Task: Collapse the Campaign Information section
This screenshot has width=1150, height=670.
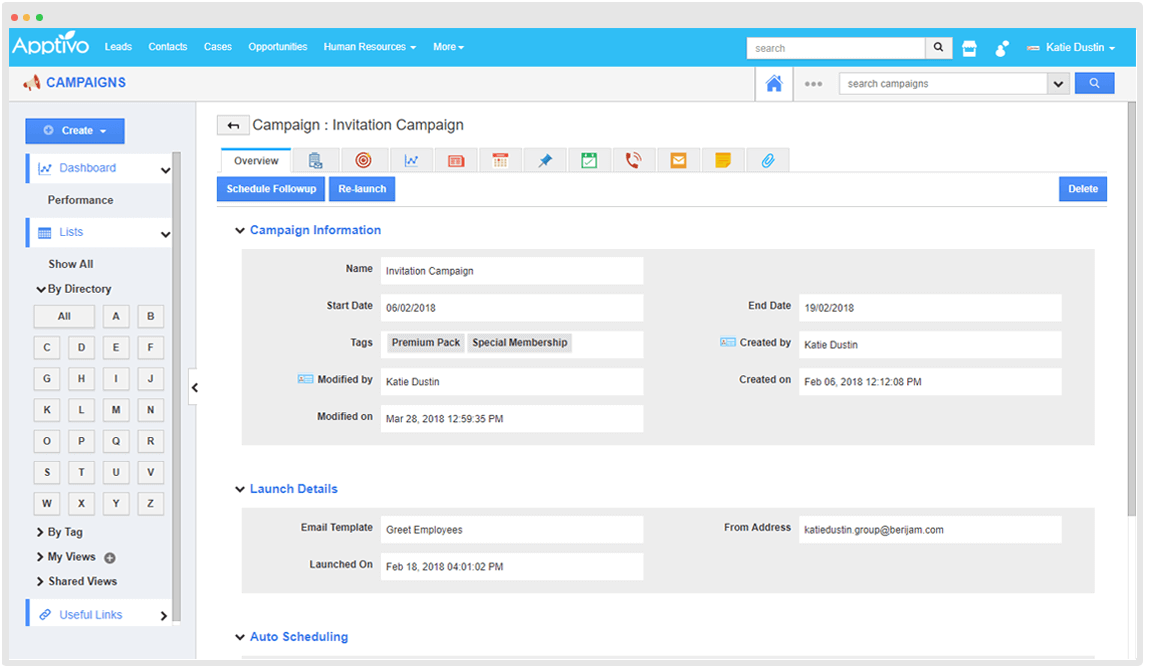Action: click(240, 231)
